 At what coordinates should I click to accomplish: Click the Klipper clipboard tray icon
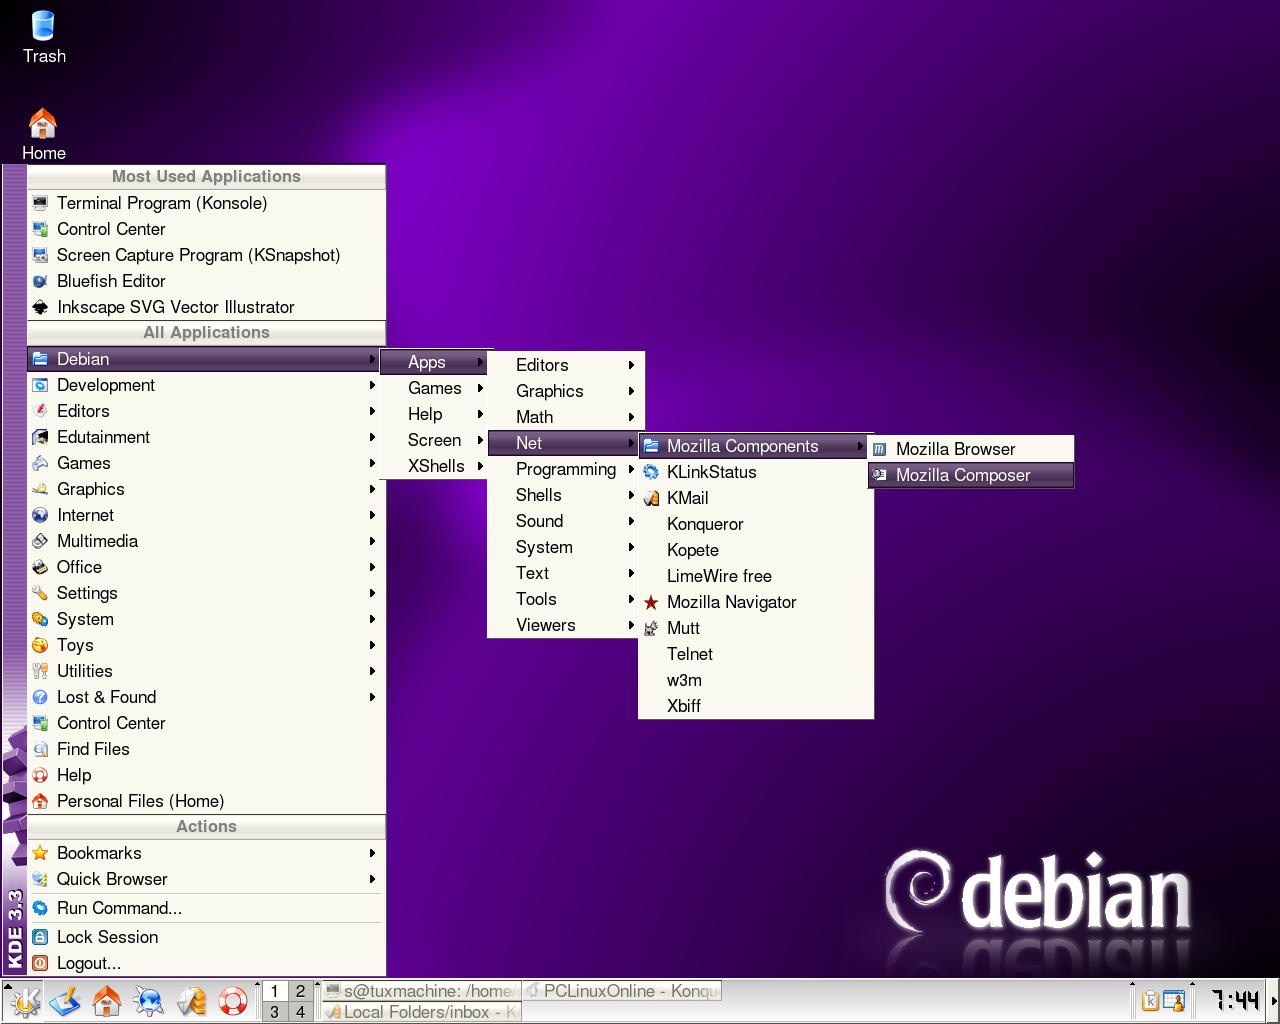[x=1151, y=1001]
